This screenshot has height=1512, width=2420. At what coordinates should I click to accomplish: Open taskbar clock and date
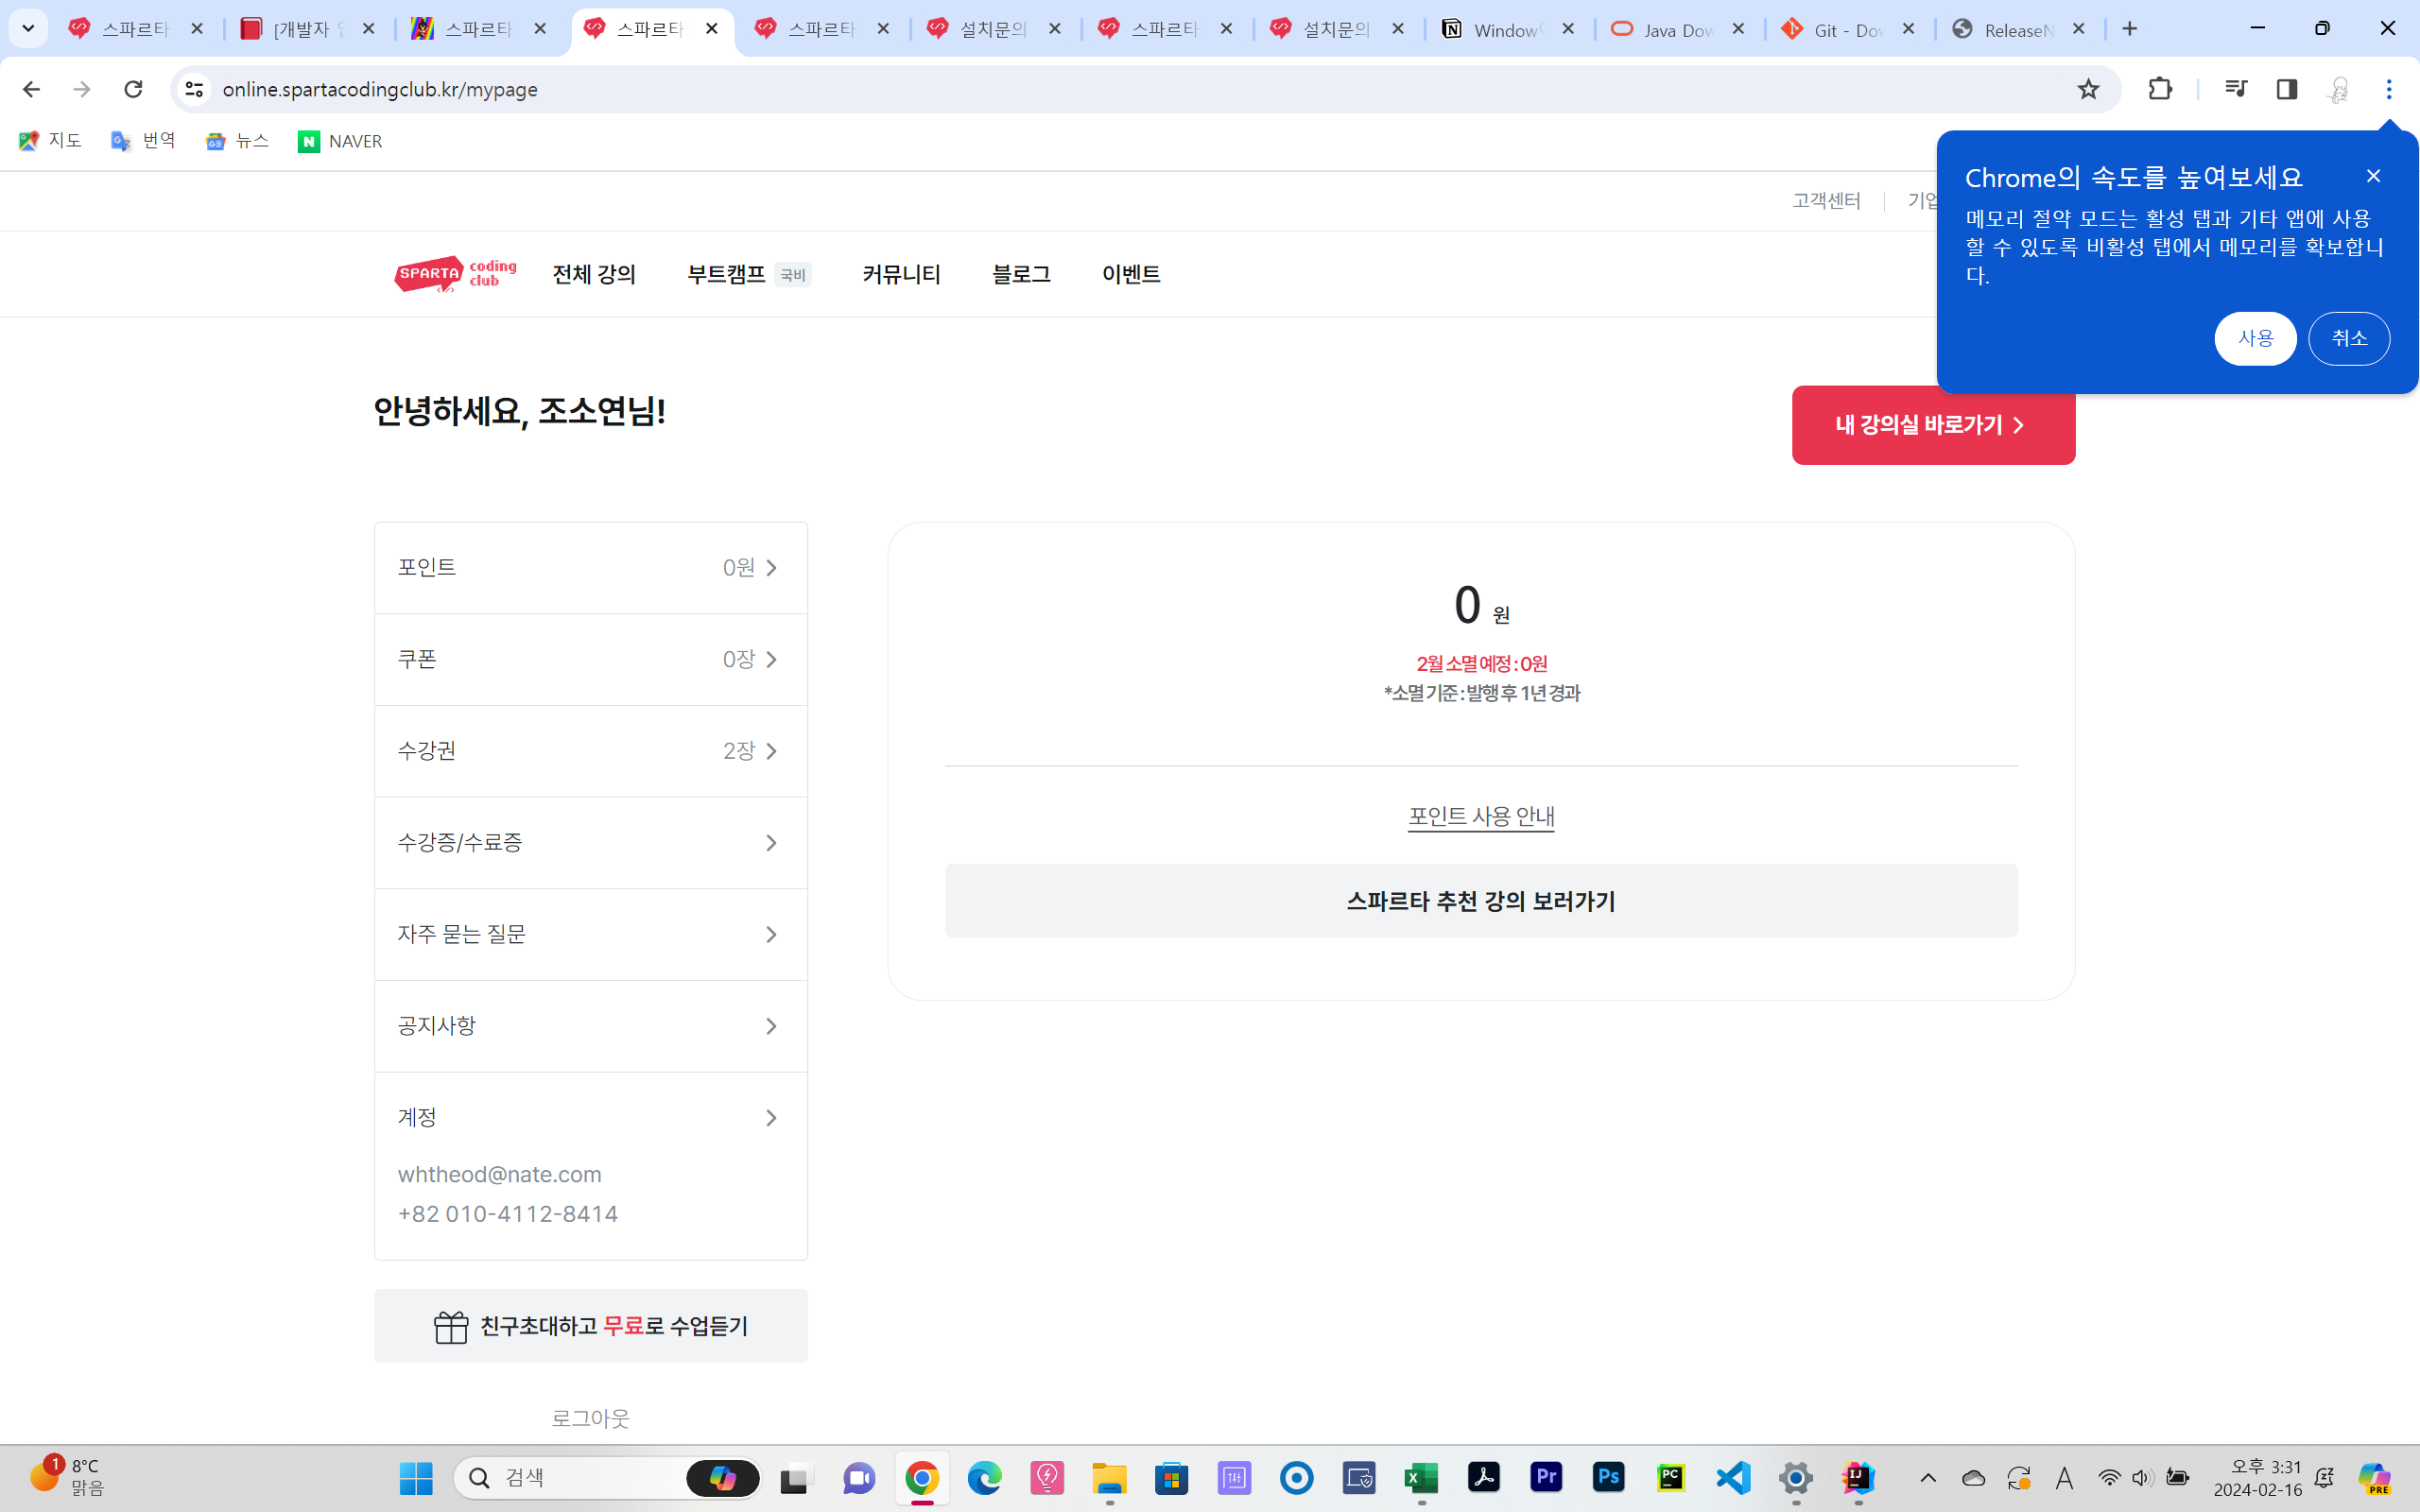[x=2257, y=1478]
